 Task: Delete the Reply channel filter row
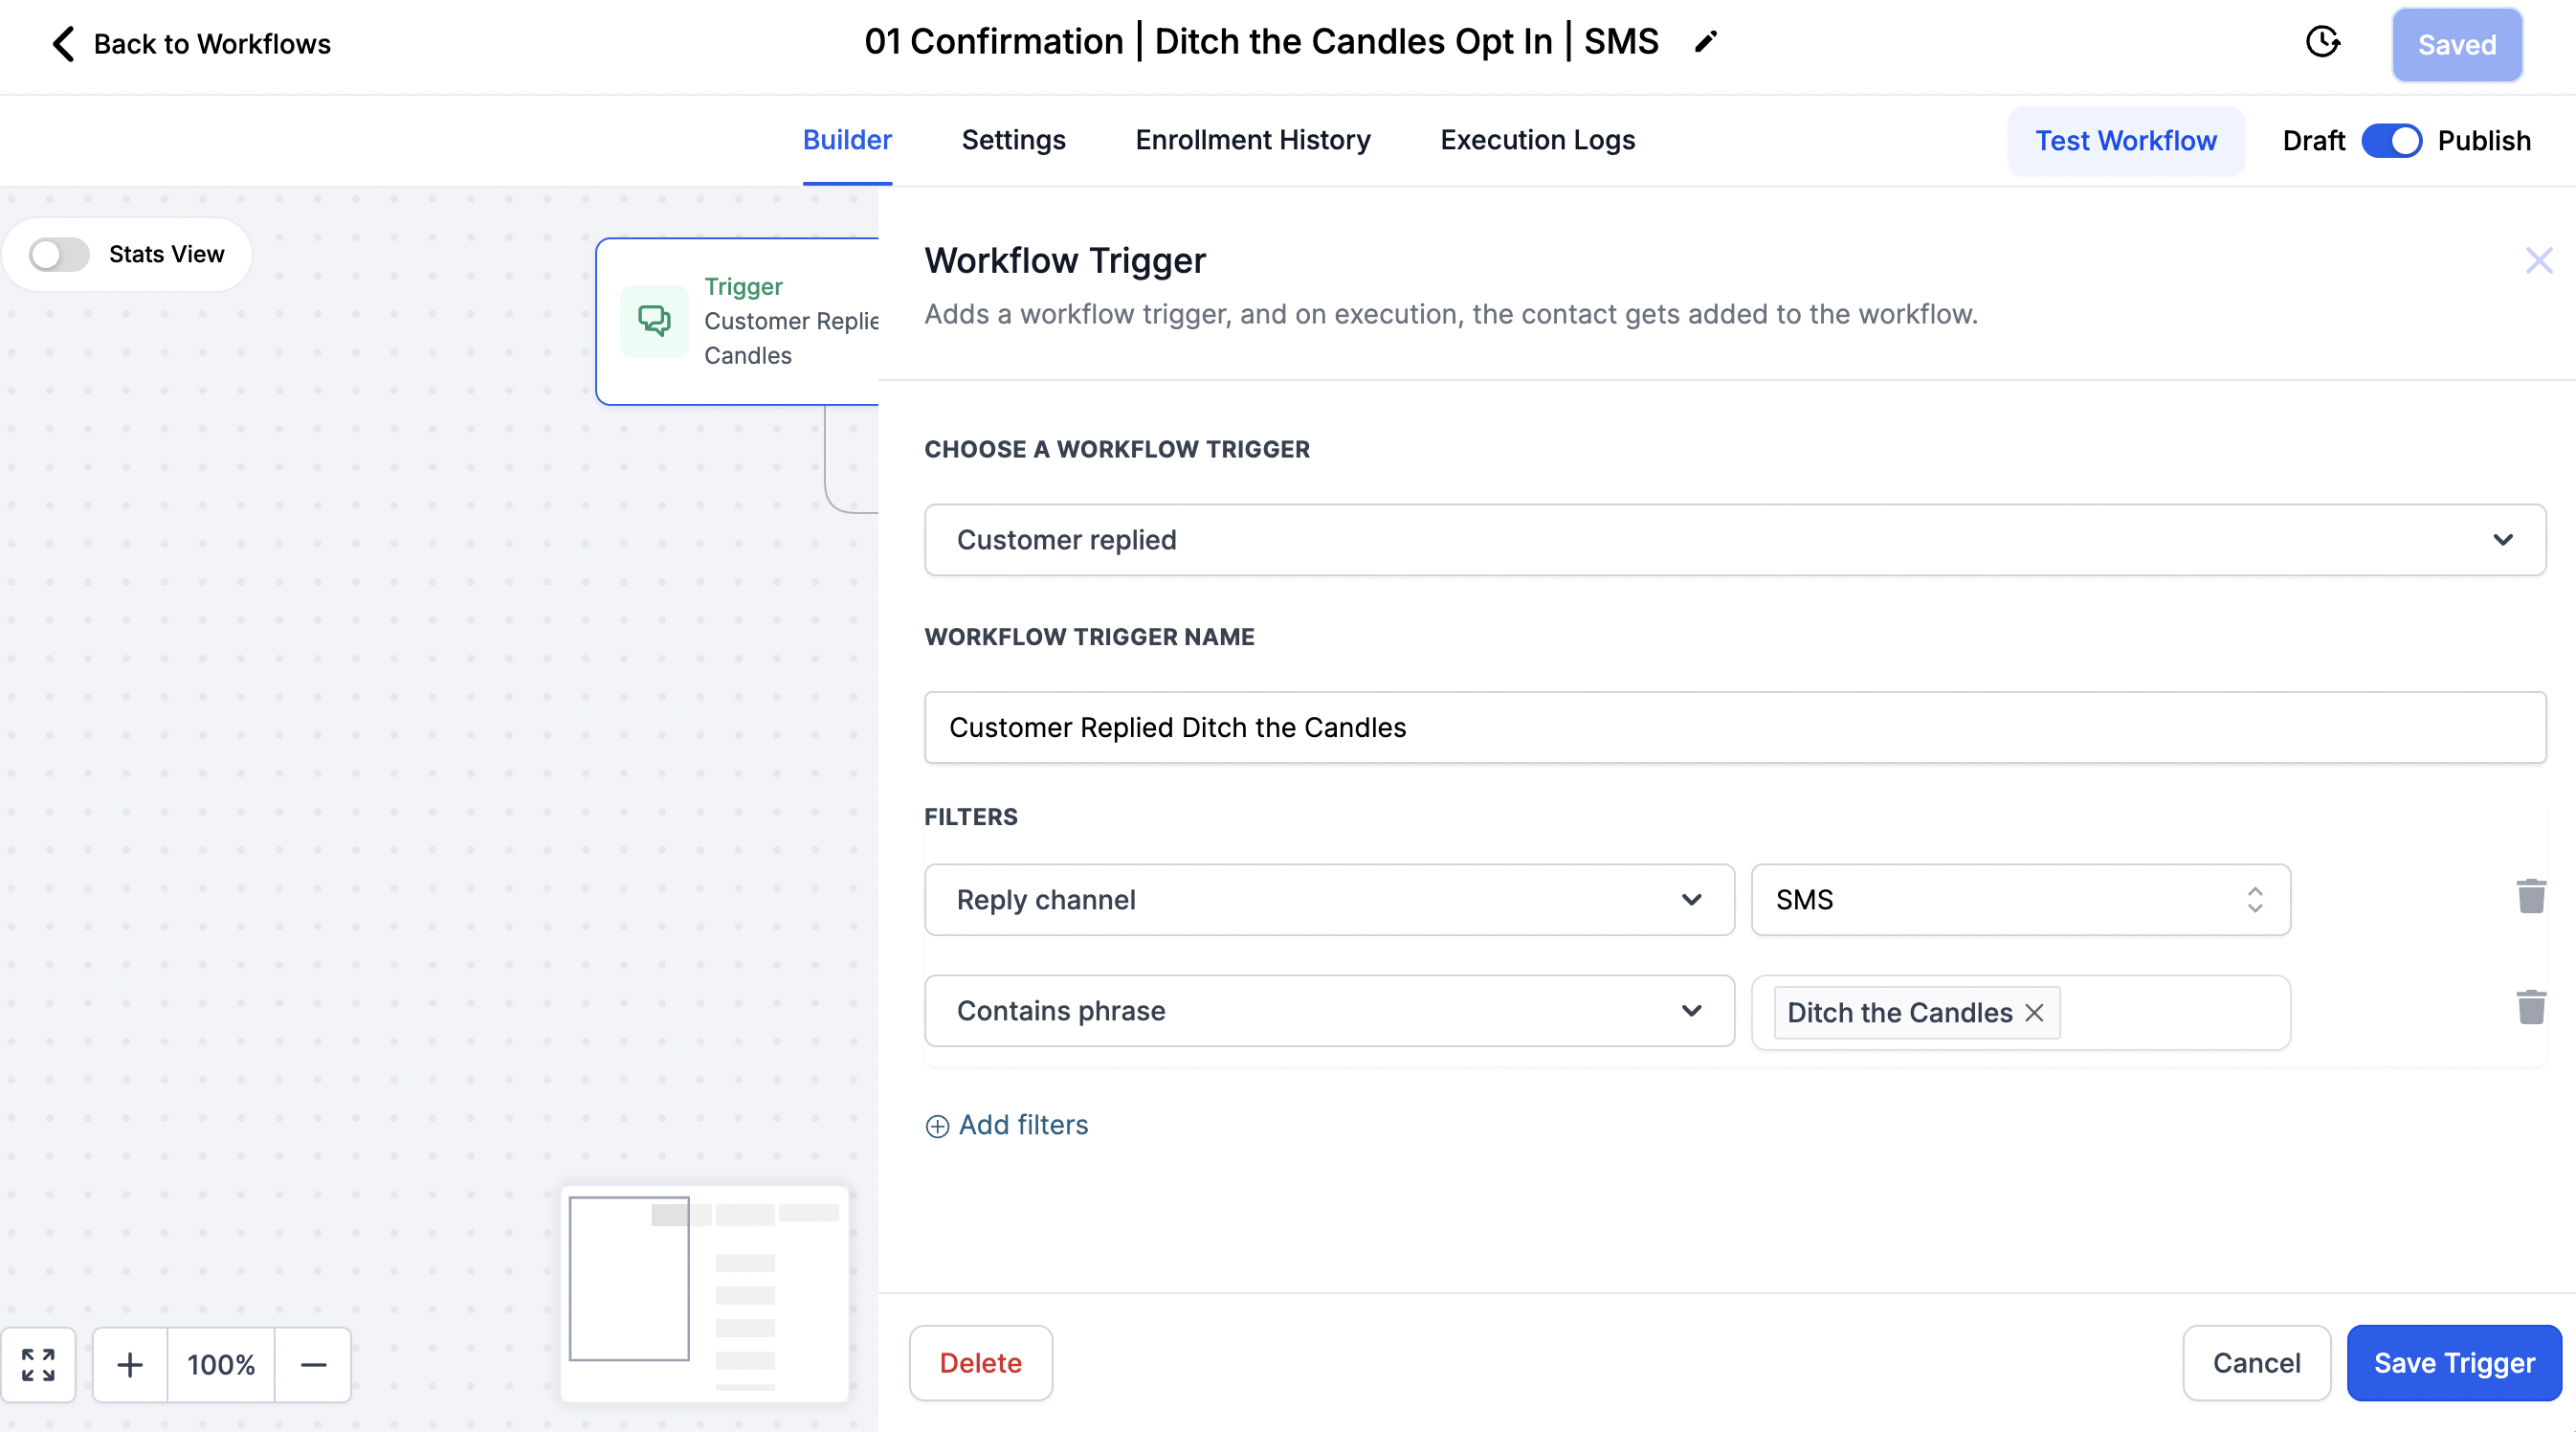click(x=2530, y=896)
